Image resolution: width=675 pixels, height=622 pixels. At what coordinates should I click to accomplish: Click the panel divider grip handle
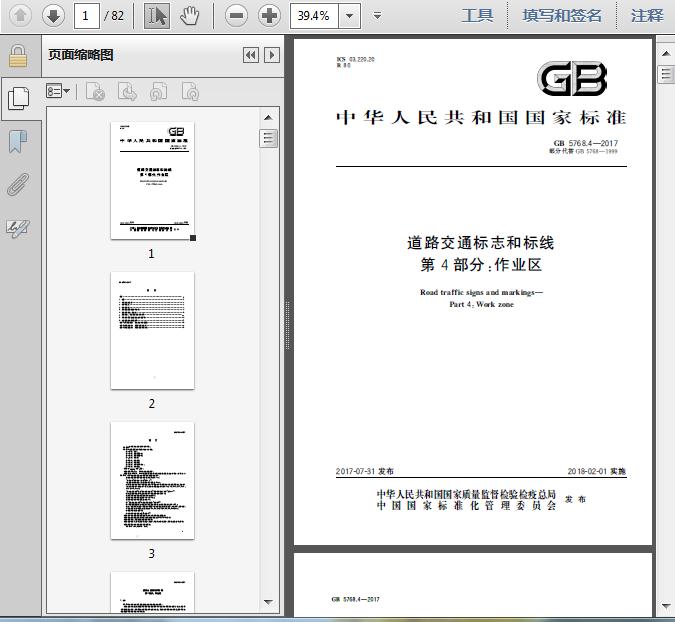tap(288, 325)
